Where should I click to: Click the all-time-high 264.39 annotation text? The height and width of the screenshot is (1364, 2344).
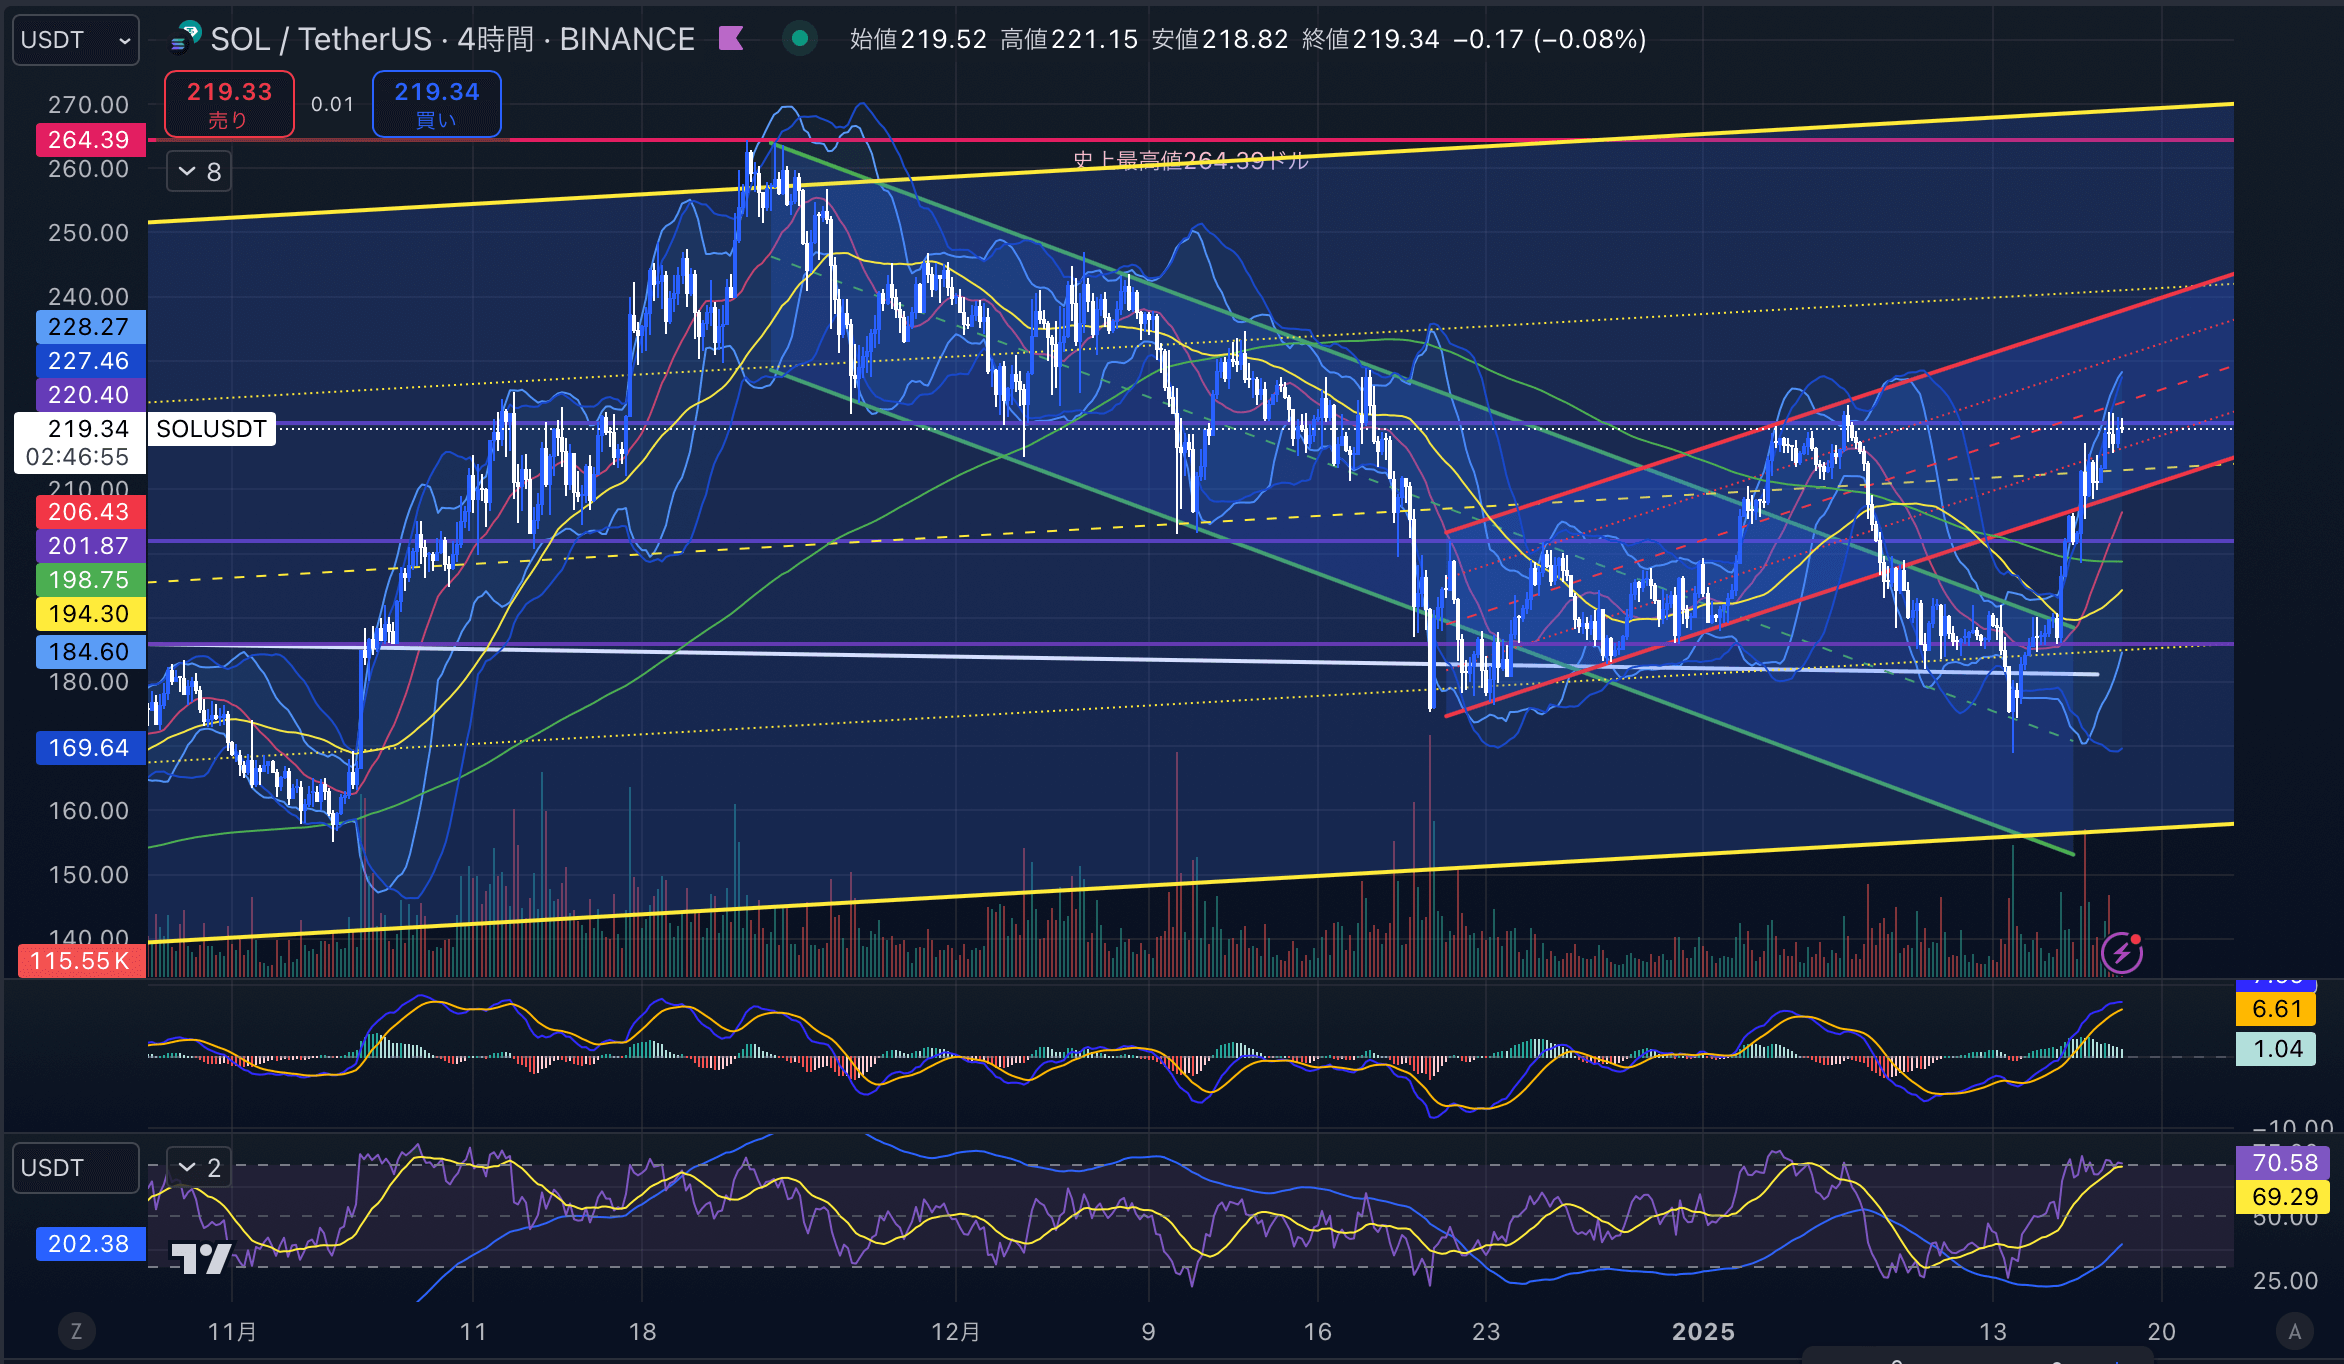1190,161
